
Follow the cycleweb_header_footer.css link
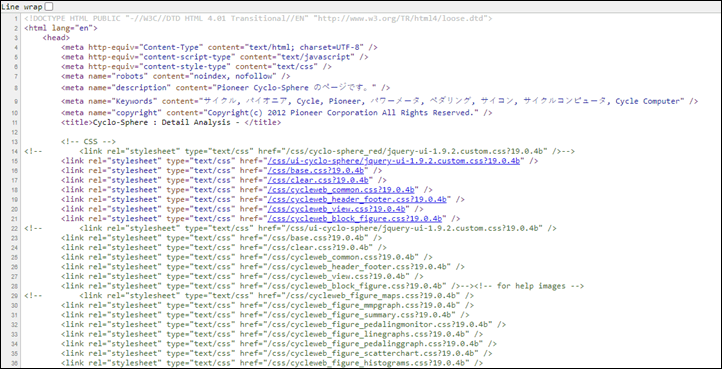tap(357, 199)
